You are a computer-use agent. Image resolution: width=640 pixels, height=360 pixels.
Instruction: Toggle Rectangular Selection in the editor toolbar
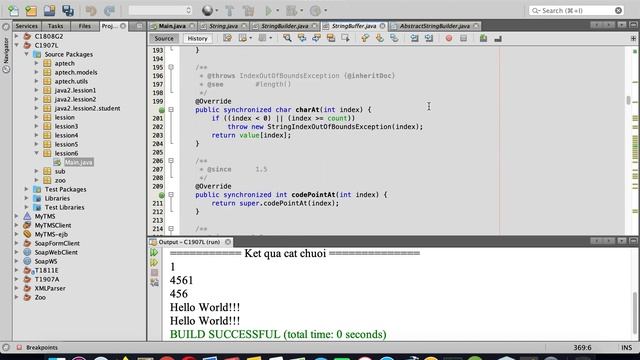coord(345,38)
